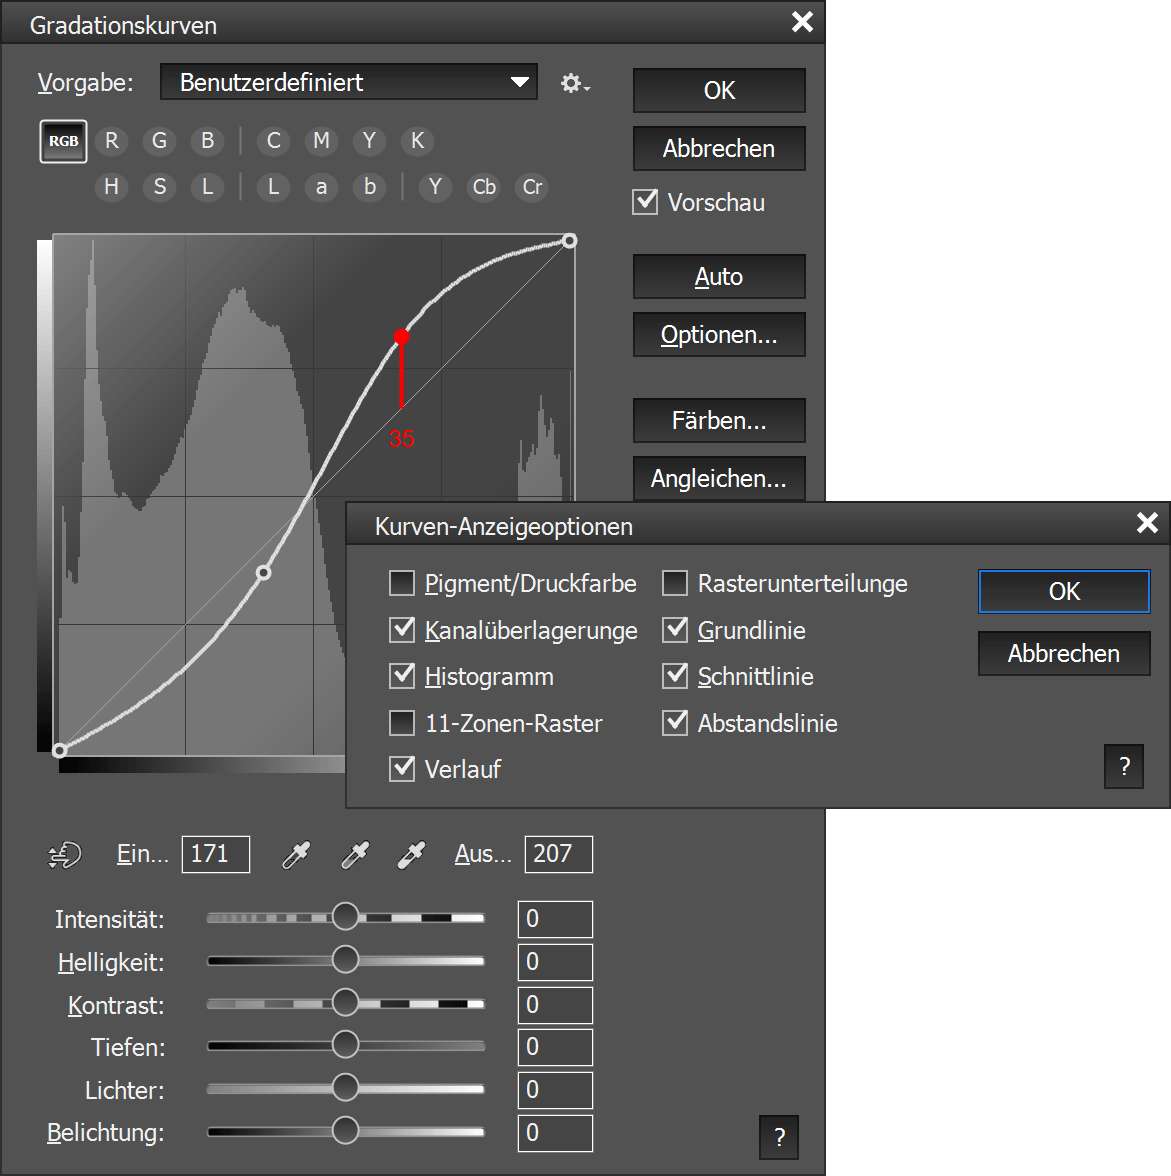Select the Cr channel button
The image size is (1171, 1176).
pyautogui.click(x=532, y=187)
